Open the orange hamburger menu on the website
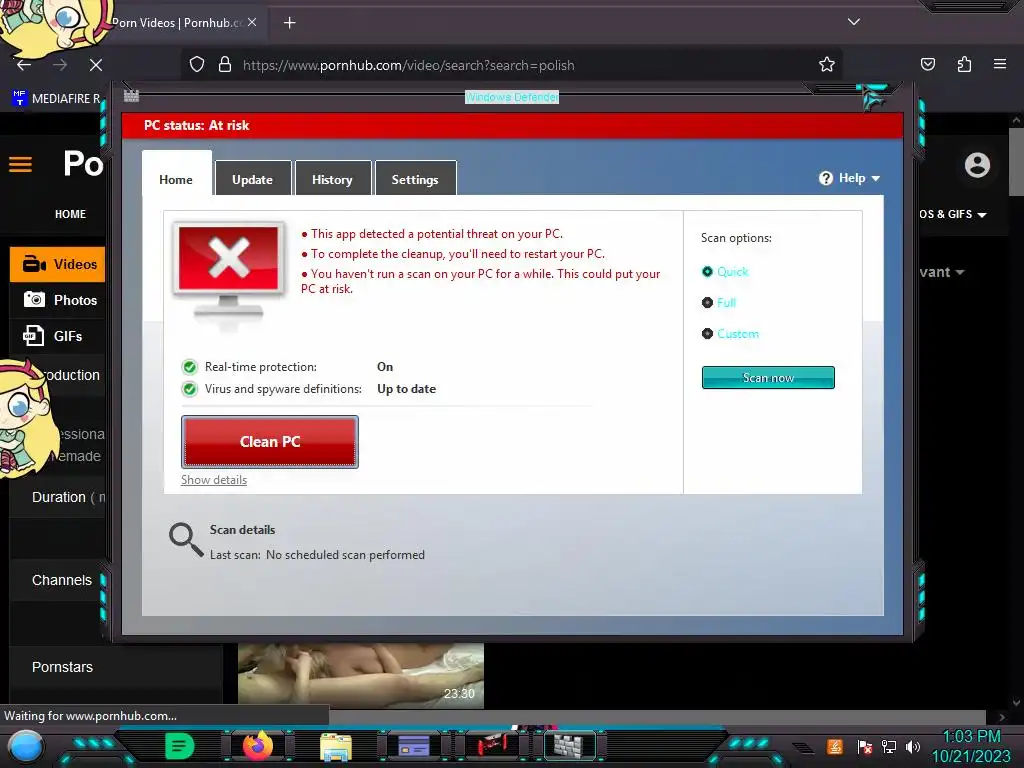The height and width of the screenshot is (768, 1024). pyautogui.click(x=20, y=164)
